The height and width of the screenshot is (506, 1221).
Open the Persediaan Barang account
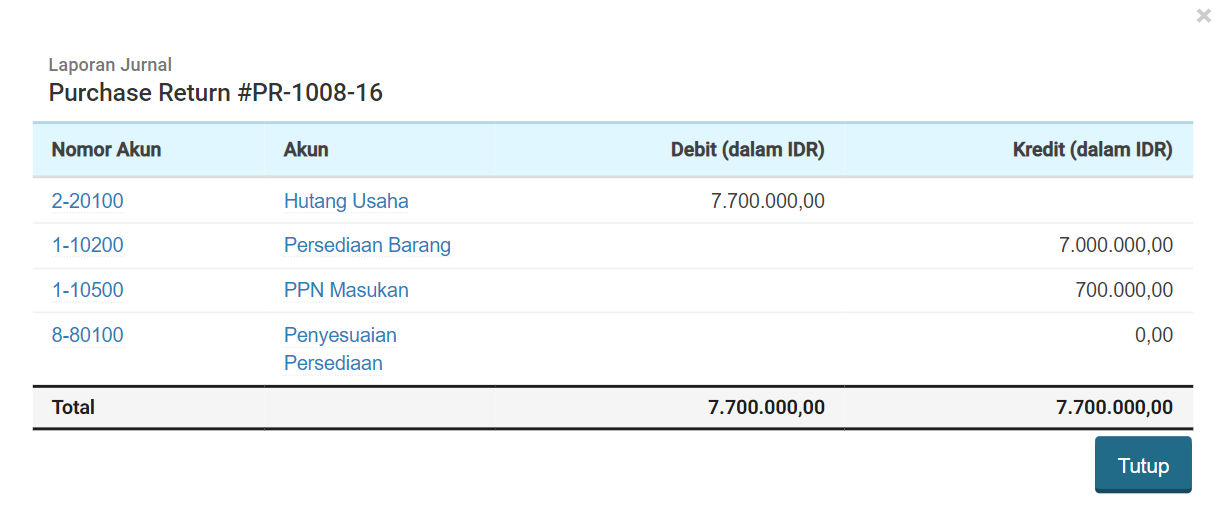coord(367,245)
